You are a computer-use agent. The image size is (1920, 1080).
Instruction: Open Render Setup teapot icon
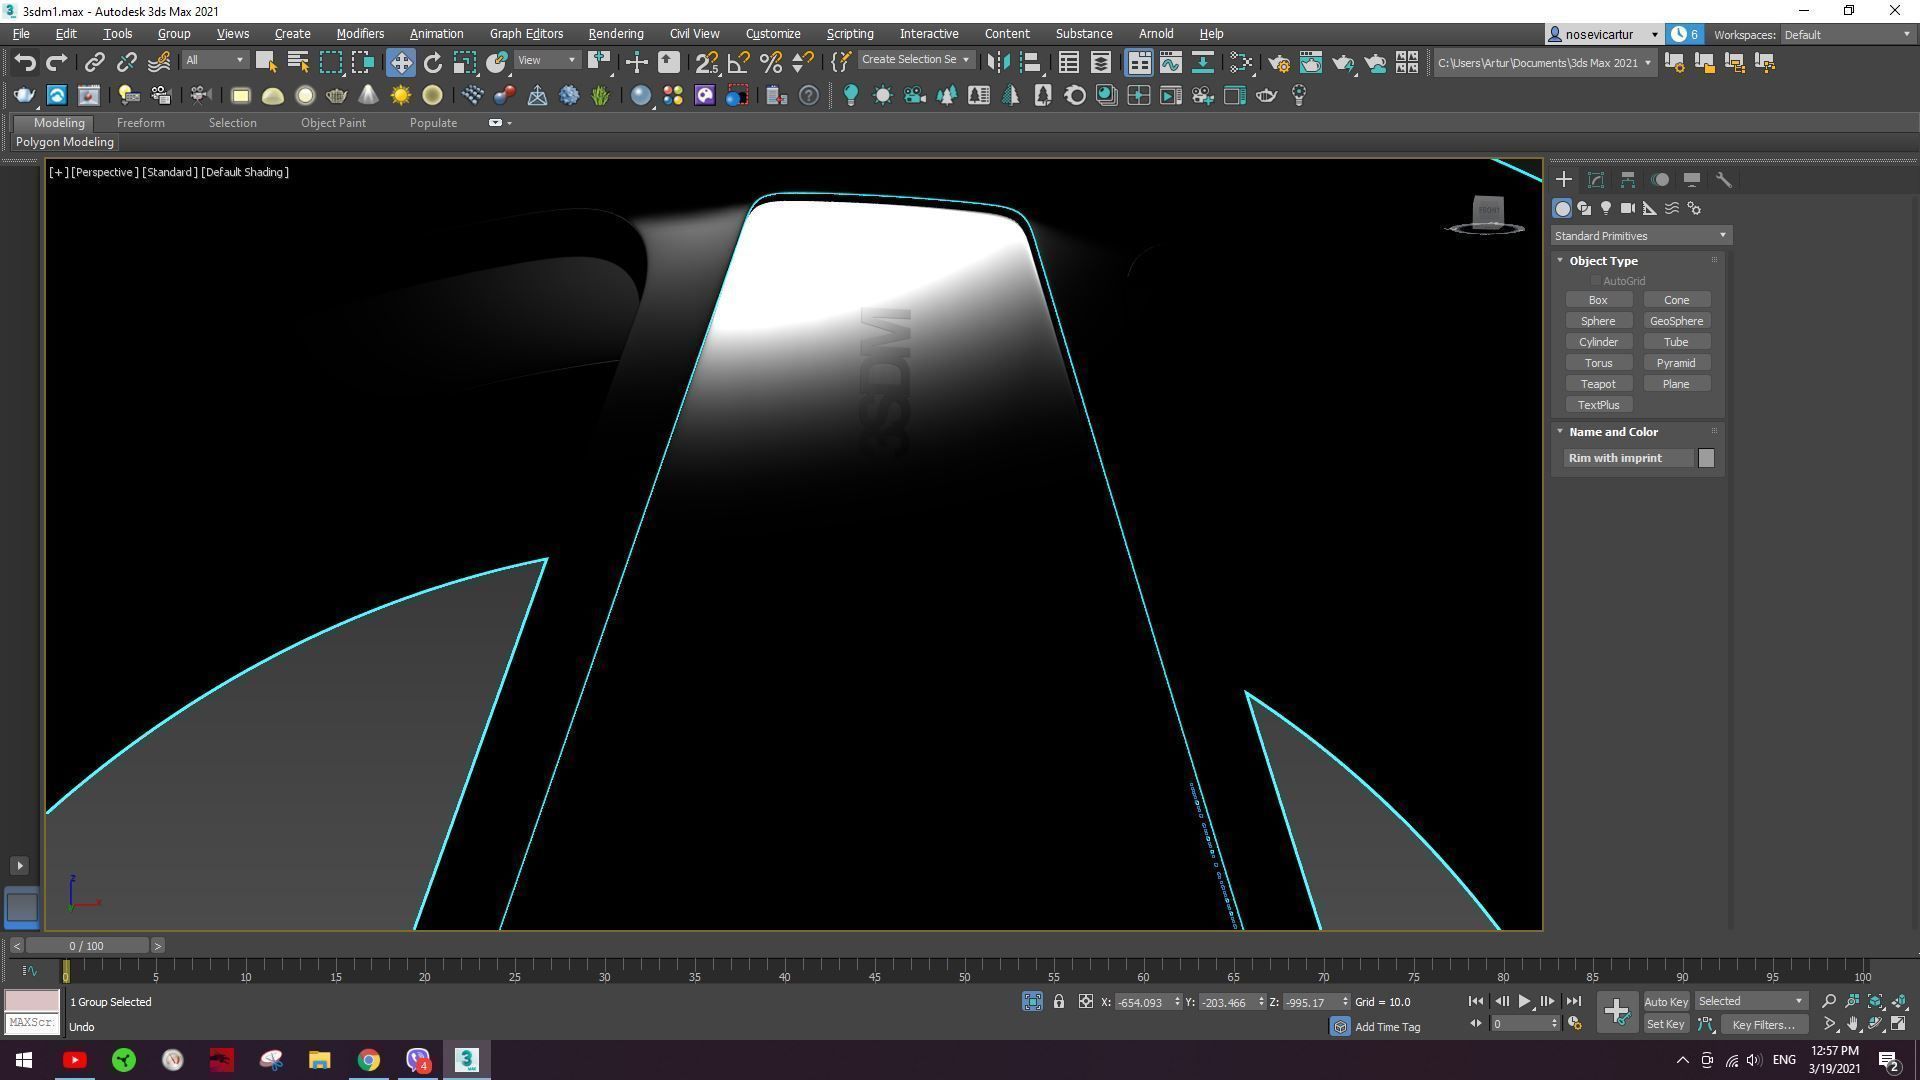pos(1279,62)
